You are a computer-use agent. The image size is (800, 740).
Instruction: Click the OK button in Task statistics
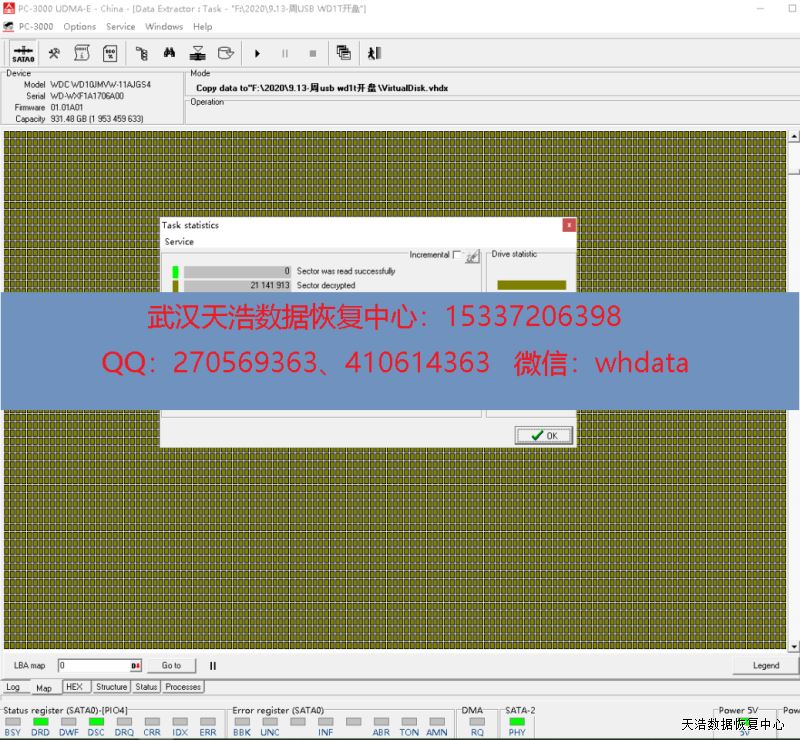pos(544,435)
